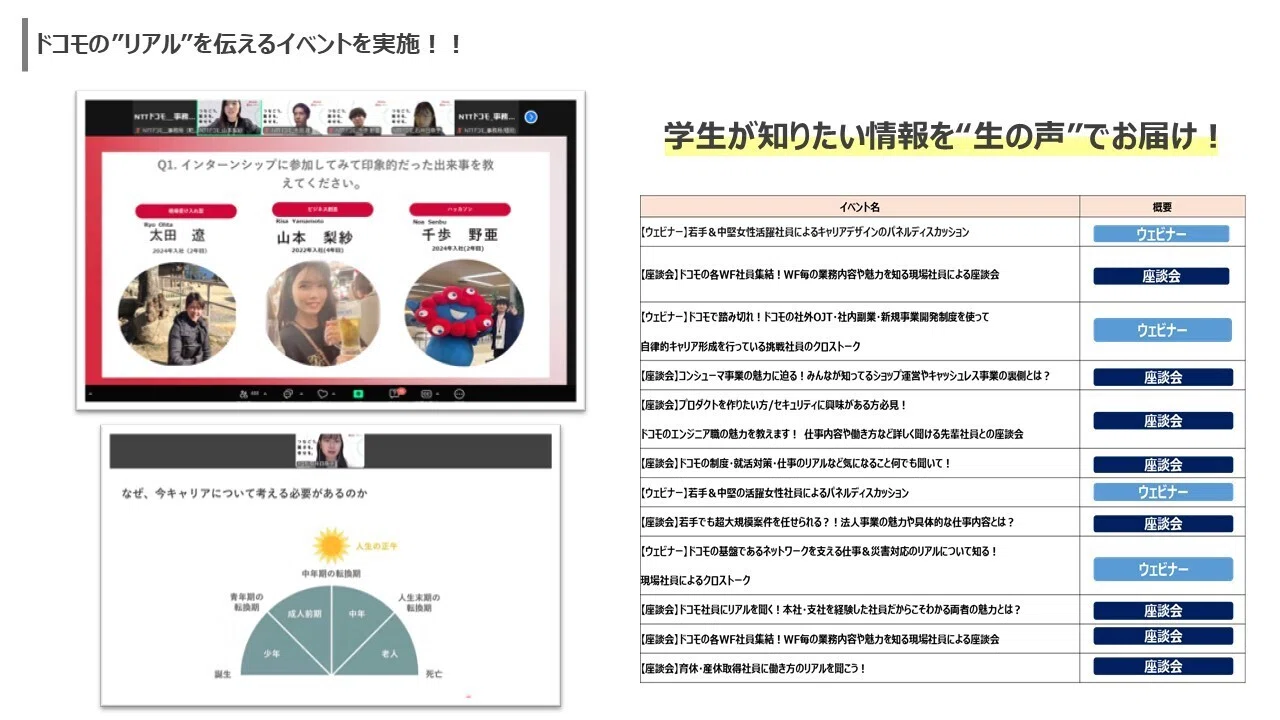The width and height of the screenshot is (1280, 720).
Task: Click 山本 梨紗's round profile photo
Action: point(322,315)
